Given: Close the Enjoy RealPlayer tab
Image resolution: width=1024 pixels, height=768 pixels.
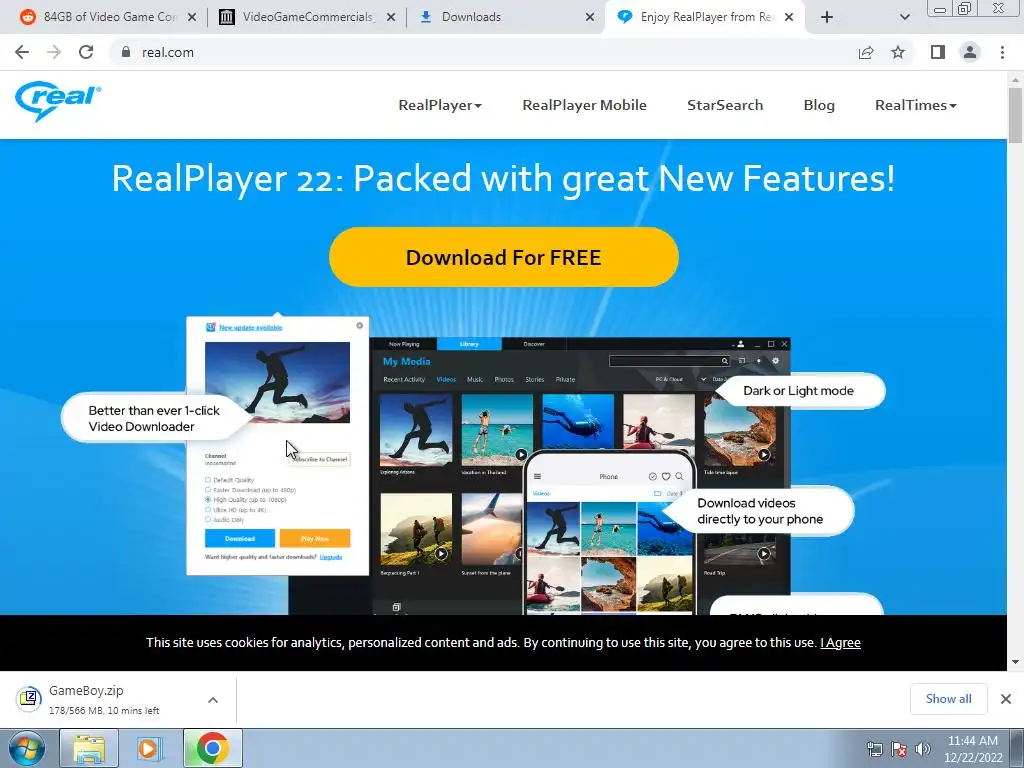Looking at the screenshot, I should click(x=789, y=17).
